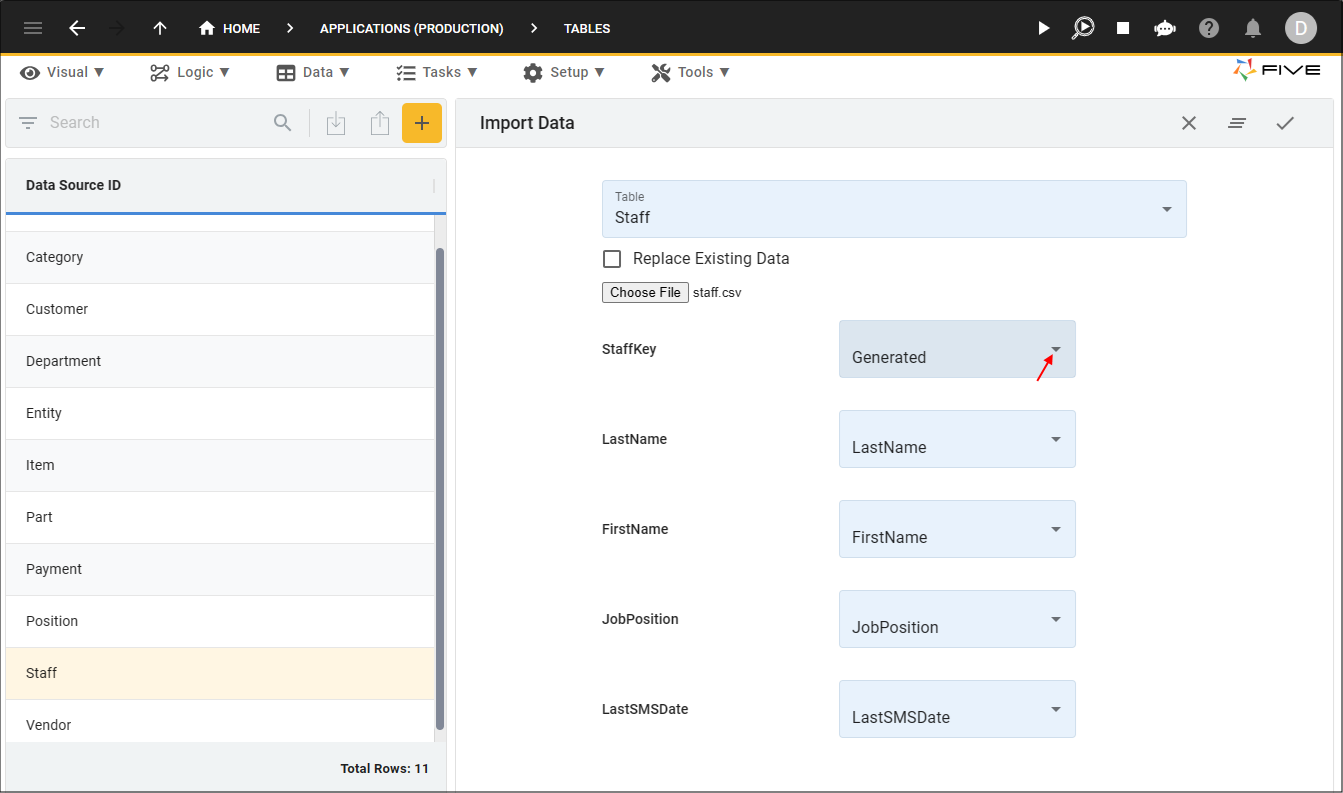
Task: Open the chatbot assistant icon
Action: pos(1165,28)
